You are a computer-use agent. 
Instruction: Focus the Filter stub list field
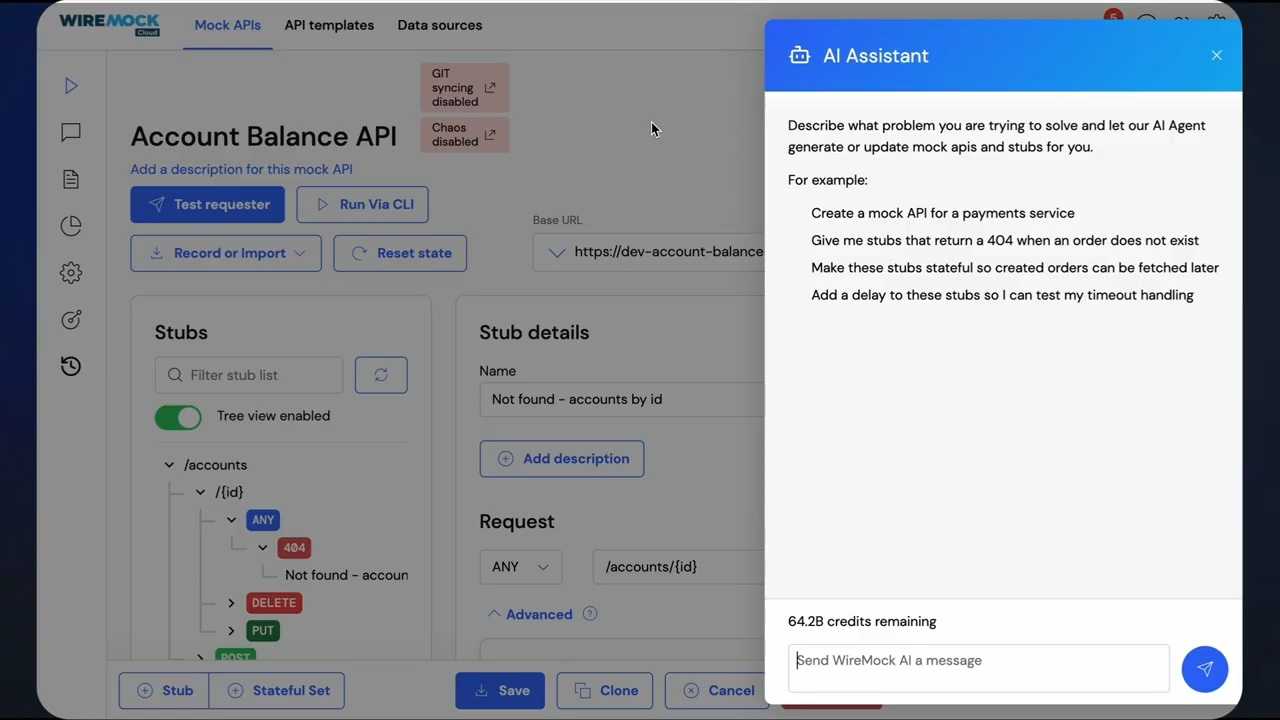(249, 375)
